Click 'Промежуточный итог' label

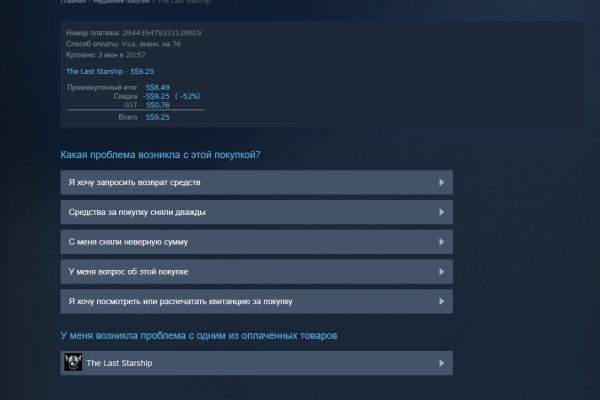[102, 87]
